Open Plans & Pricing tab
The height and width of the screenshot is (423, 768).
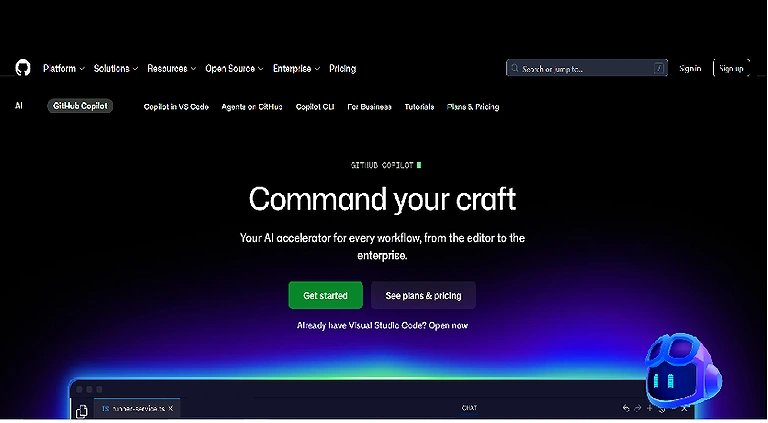pyautogui.click(x=473, y=107)
